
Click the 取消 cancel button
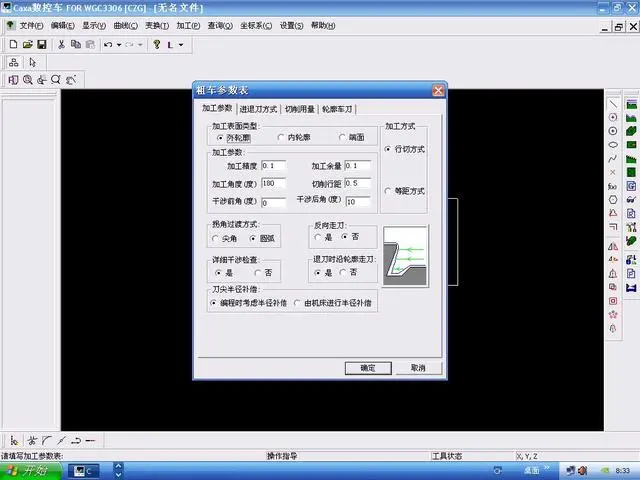click(x=418, y=368)
